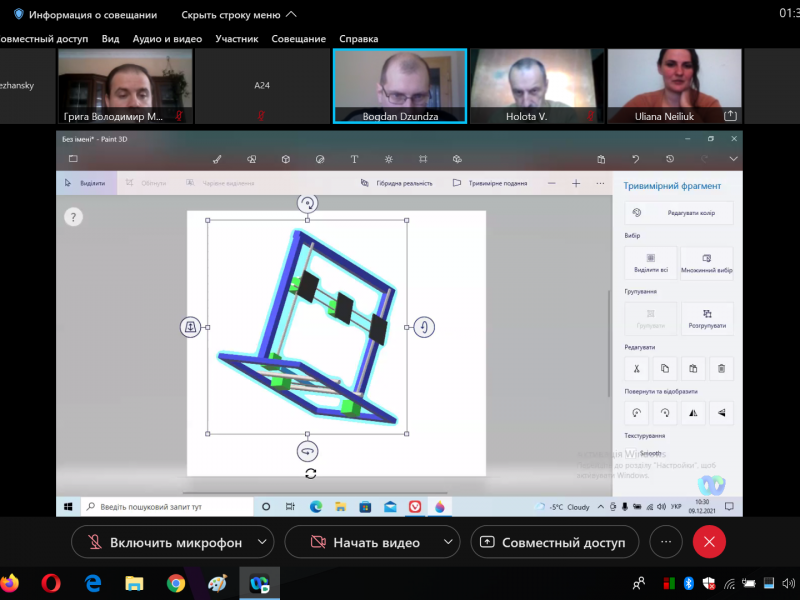This screenshot has width=800, height=600.
Task: Open the Paint 3D menu folder icon
Action: tap(73, 159)
